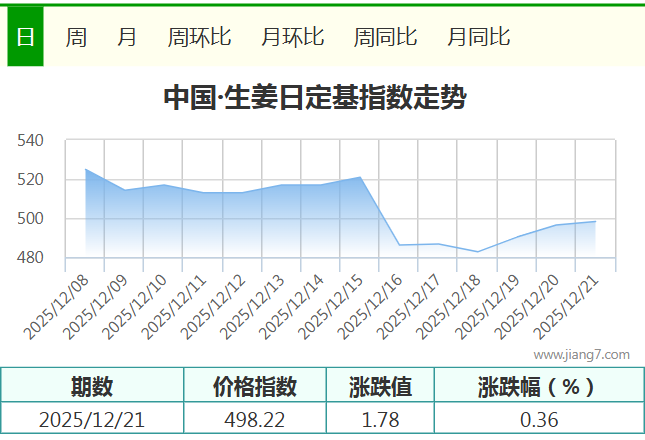Show the 周同比 comparison tab
The height and width of the screenshot is (440, 645).
pos(385,38)
